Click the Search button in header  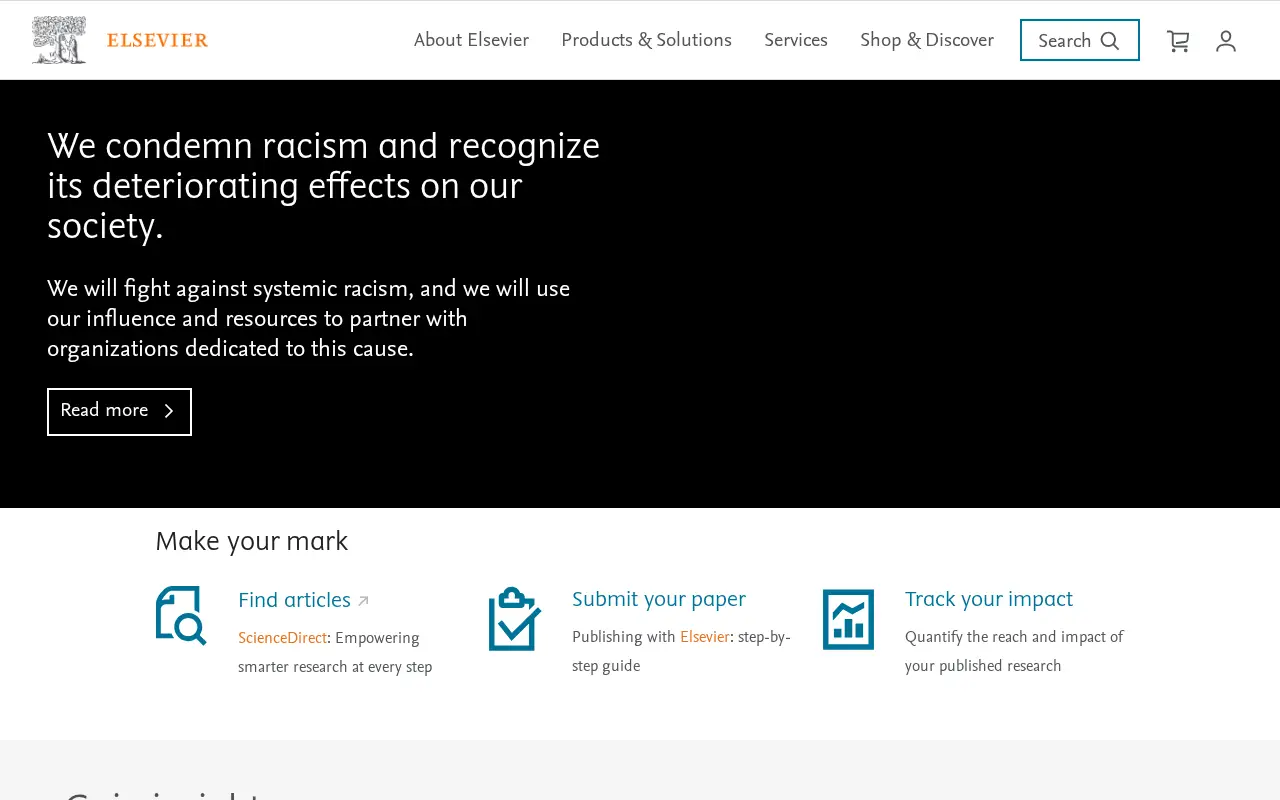click(1080, 40)
